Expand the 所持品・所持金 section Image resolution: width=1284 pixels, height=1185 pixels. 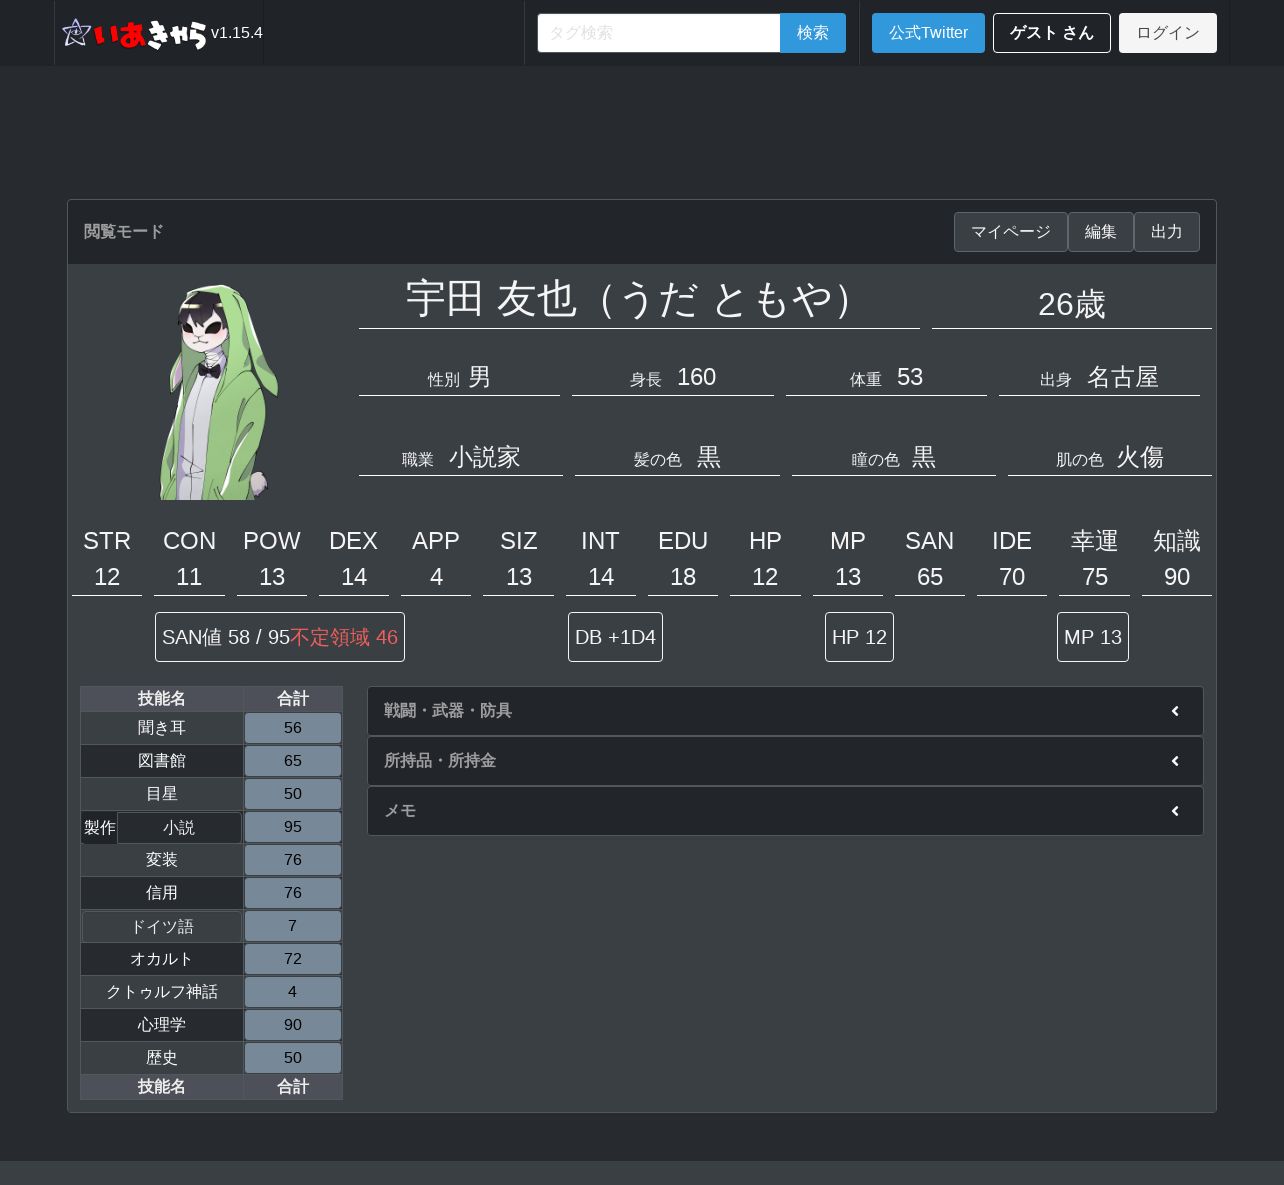pos(785,761)
